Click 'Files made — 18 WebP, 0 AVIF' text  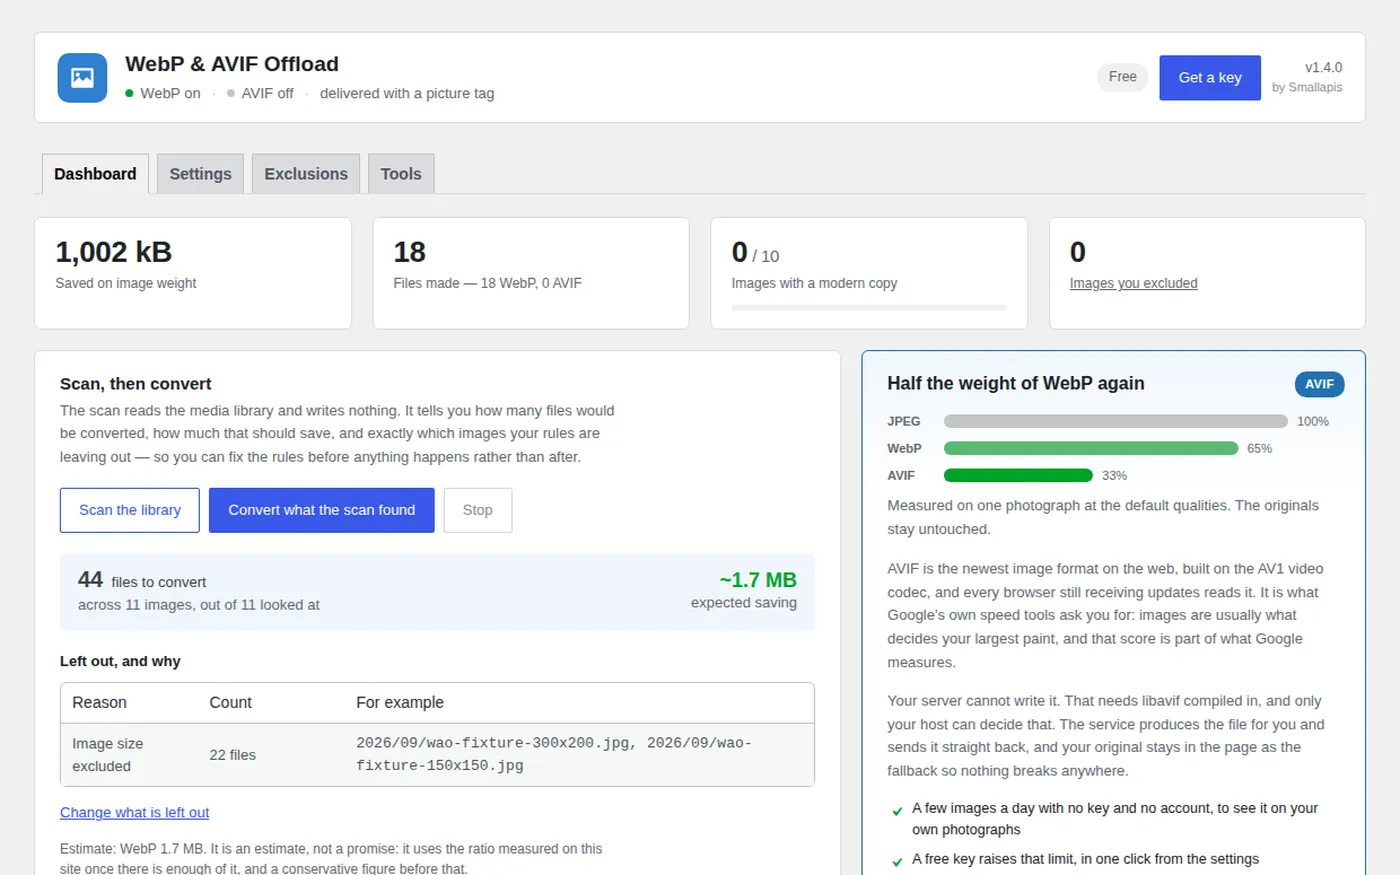click(x=487, y=283)
